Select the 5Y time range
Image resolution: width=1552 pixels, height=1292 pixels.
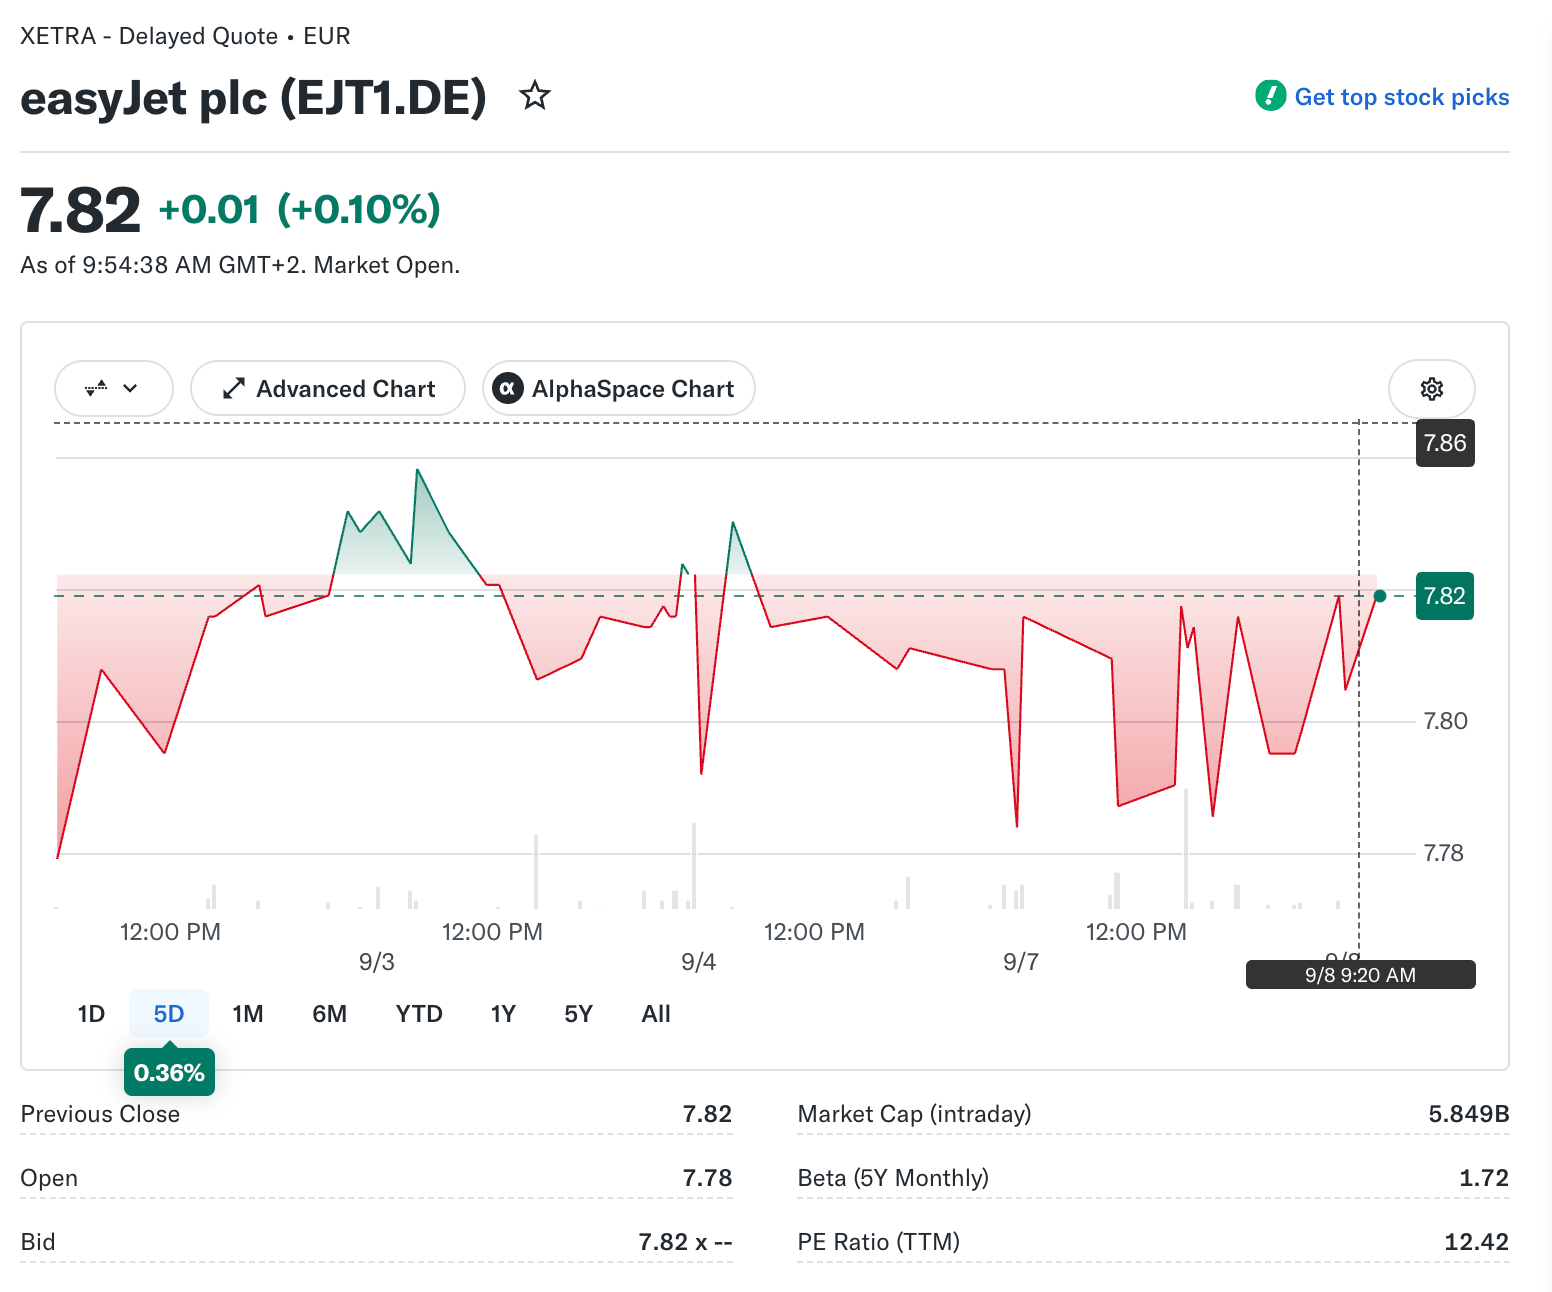point(579,1014)
